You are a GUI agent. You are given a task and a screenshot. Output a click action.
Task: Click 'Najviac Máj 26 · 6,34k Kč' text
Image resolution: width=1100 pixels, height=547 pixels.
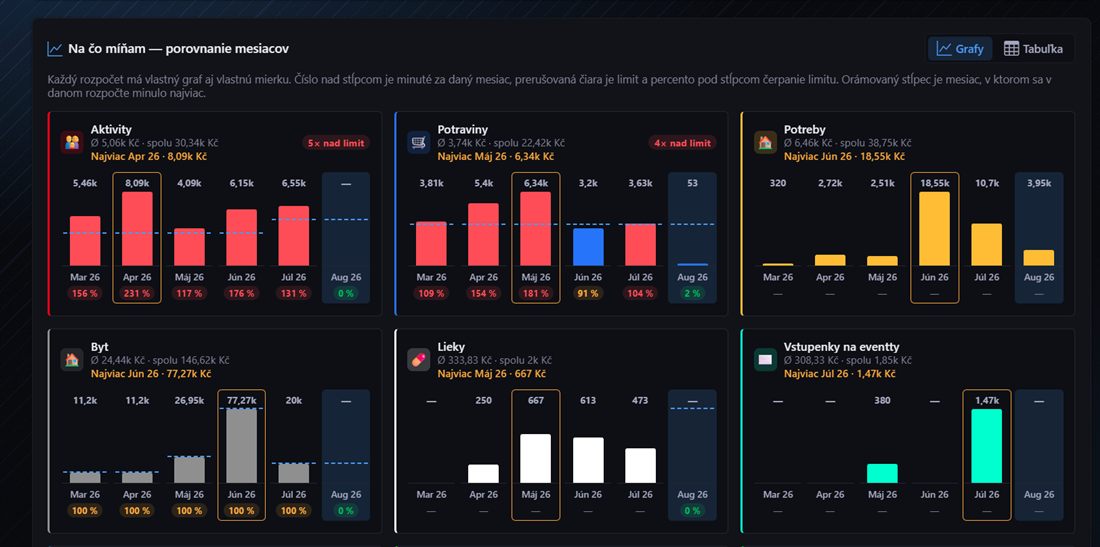click(x=496, y=156)
